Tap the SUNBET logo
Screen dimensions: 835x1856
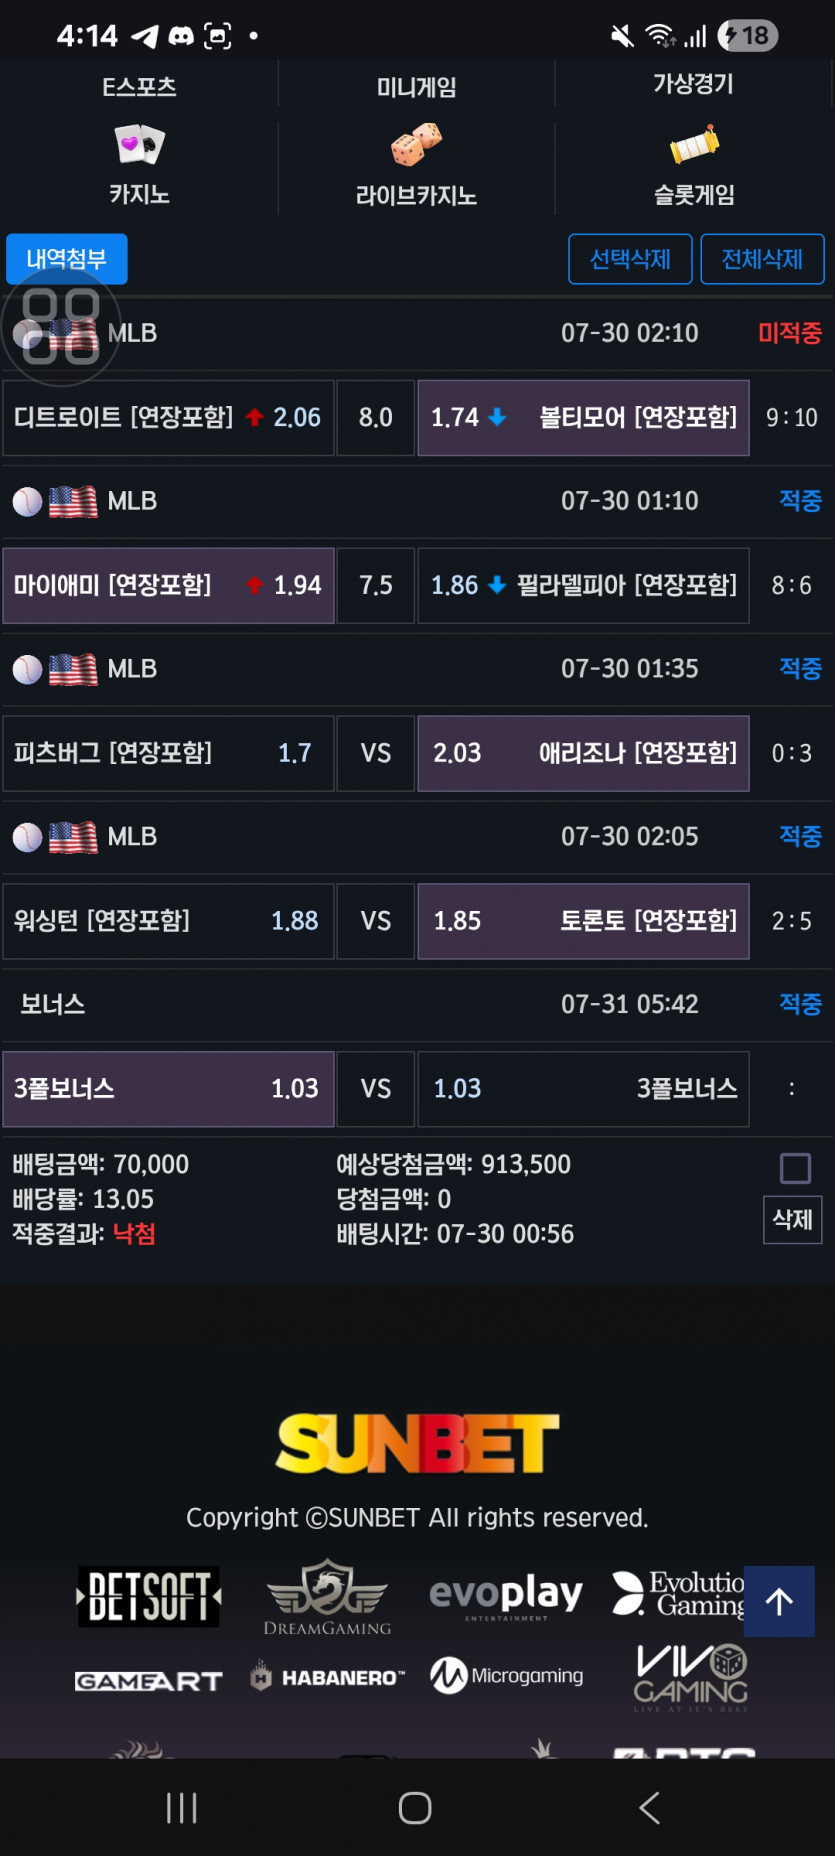coord(417,1443)
